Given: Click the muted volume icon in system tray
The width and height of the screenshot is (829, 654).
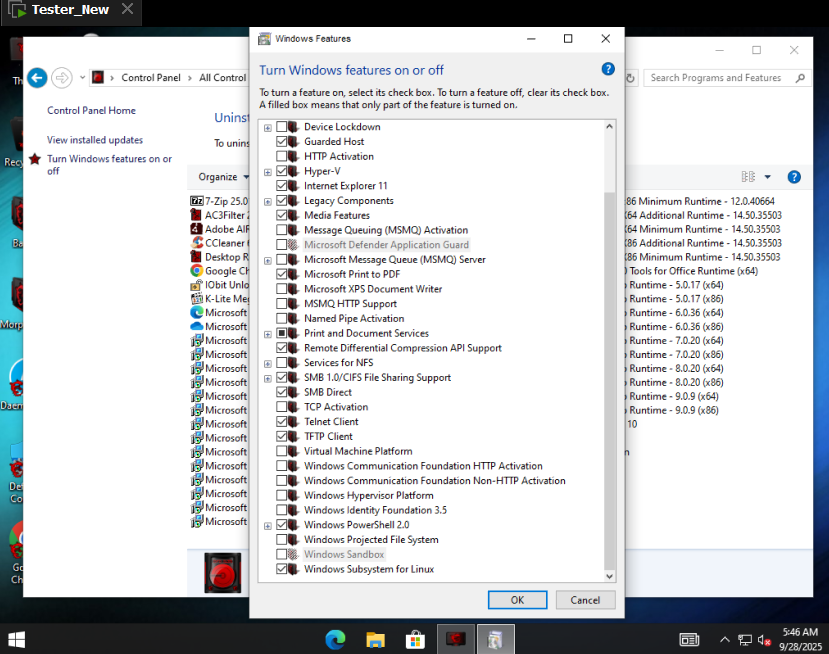Looking at the screenshot, I should click(x=764, y=640).
